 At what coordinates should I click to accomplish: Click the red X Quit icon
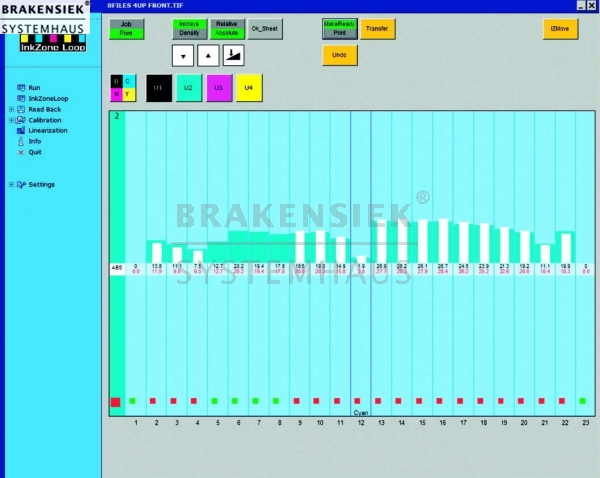(x=21, y=152)
